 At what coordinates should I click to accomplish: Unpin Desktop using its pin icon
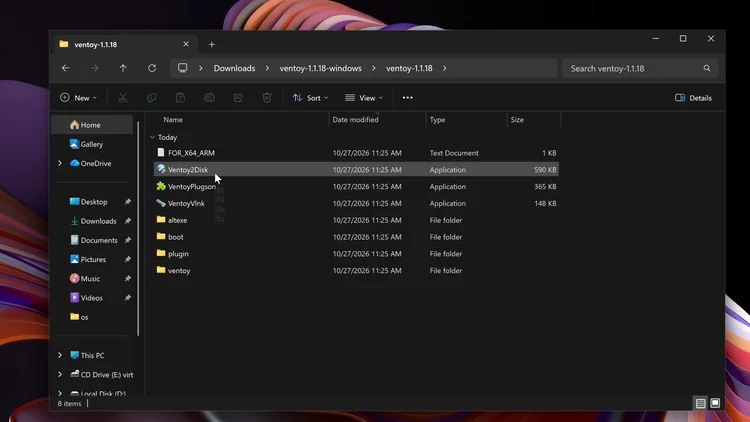128,202
